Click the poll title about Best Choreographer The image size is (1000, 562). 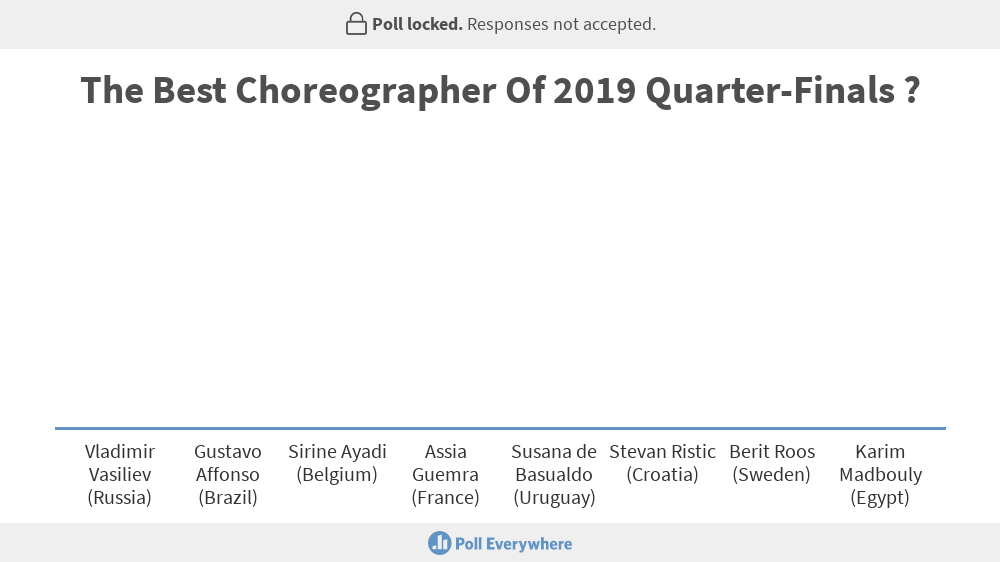[x=500, y=91]
